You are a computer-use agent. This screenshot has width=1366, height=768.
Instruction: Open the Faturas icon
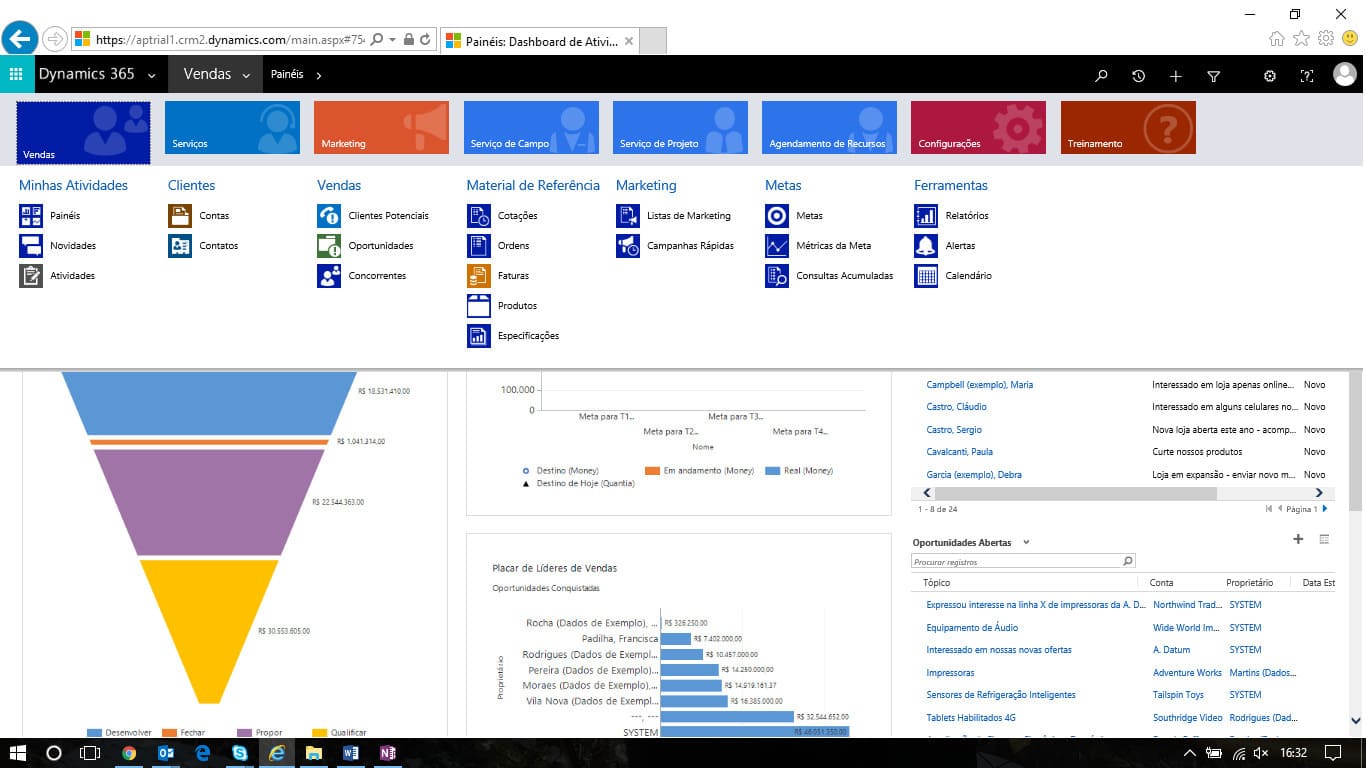coord(479,276)
